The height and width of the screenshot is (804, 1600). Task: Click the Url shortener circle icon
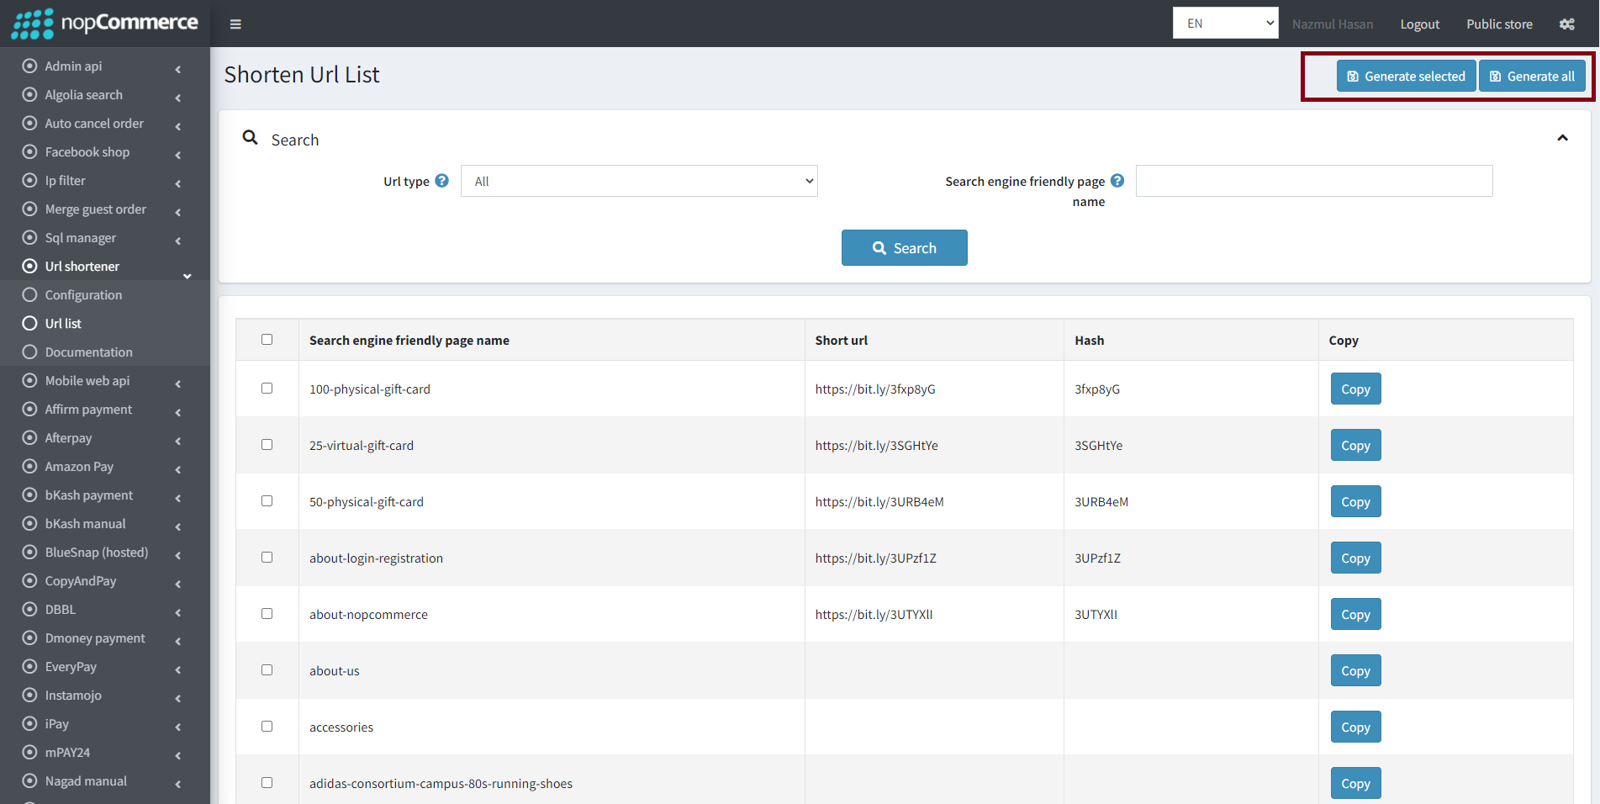click(x=30, y=266)
